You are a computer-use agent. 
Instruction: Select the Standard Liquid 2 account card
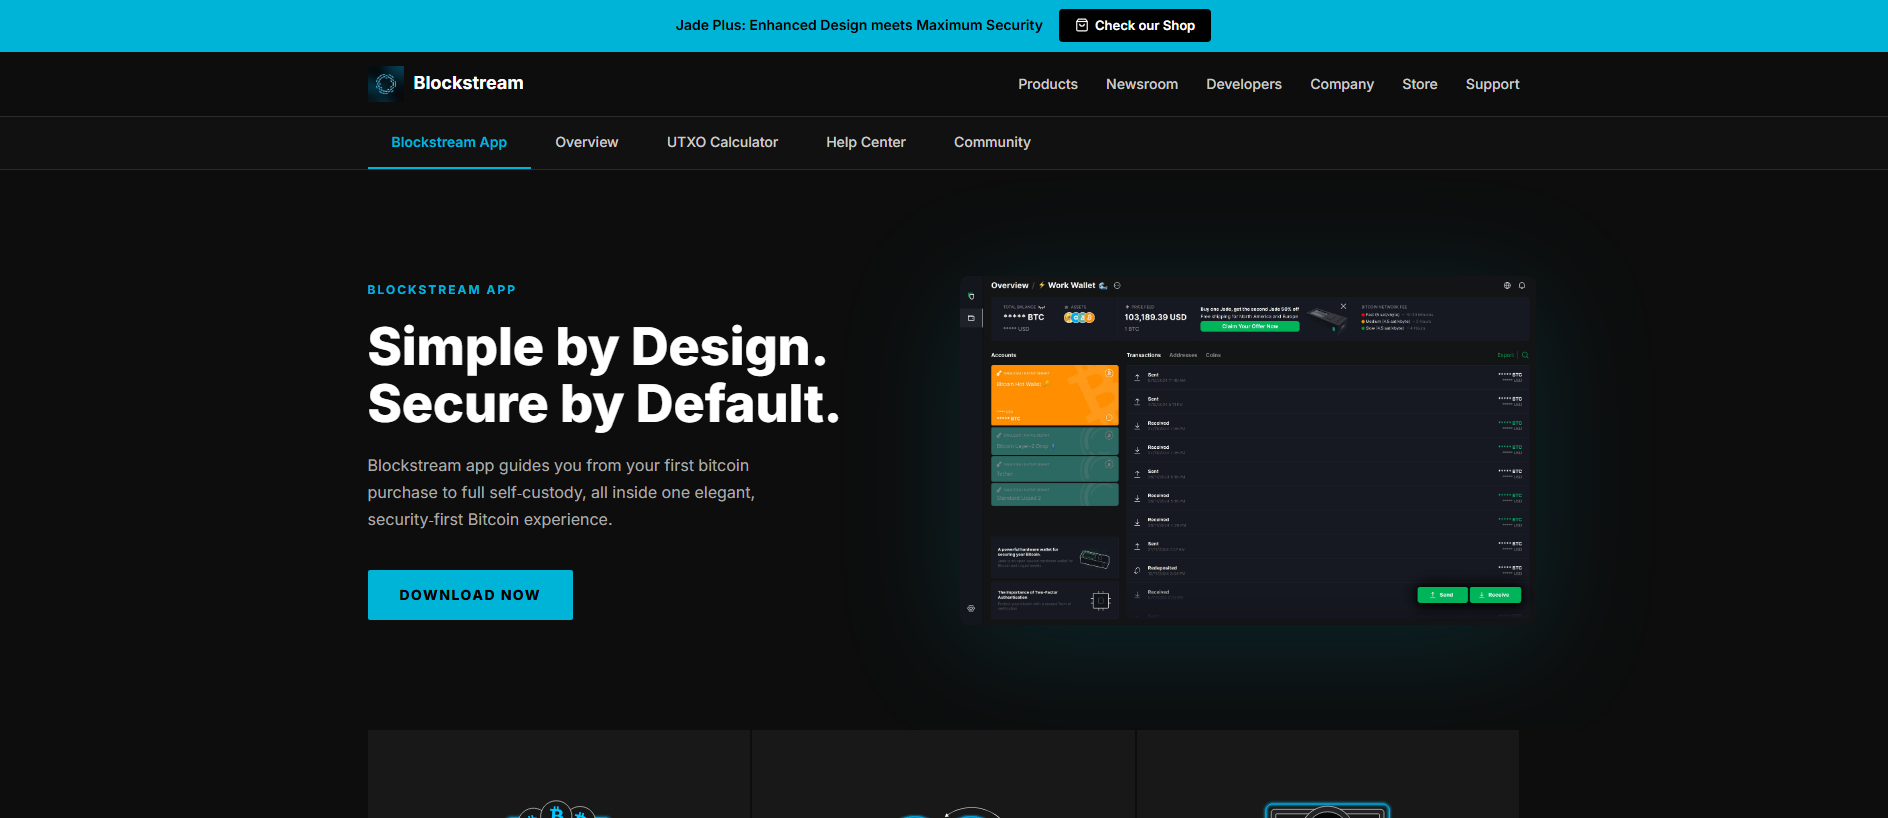(x=1055, y=494)
